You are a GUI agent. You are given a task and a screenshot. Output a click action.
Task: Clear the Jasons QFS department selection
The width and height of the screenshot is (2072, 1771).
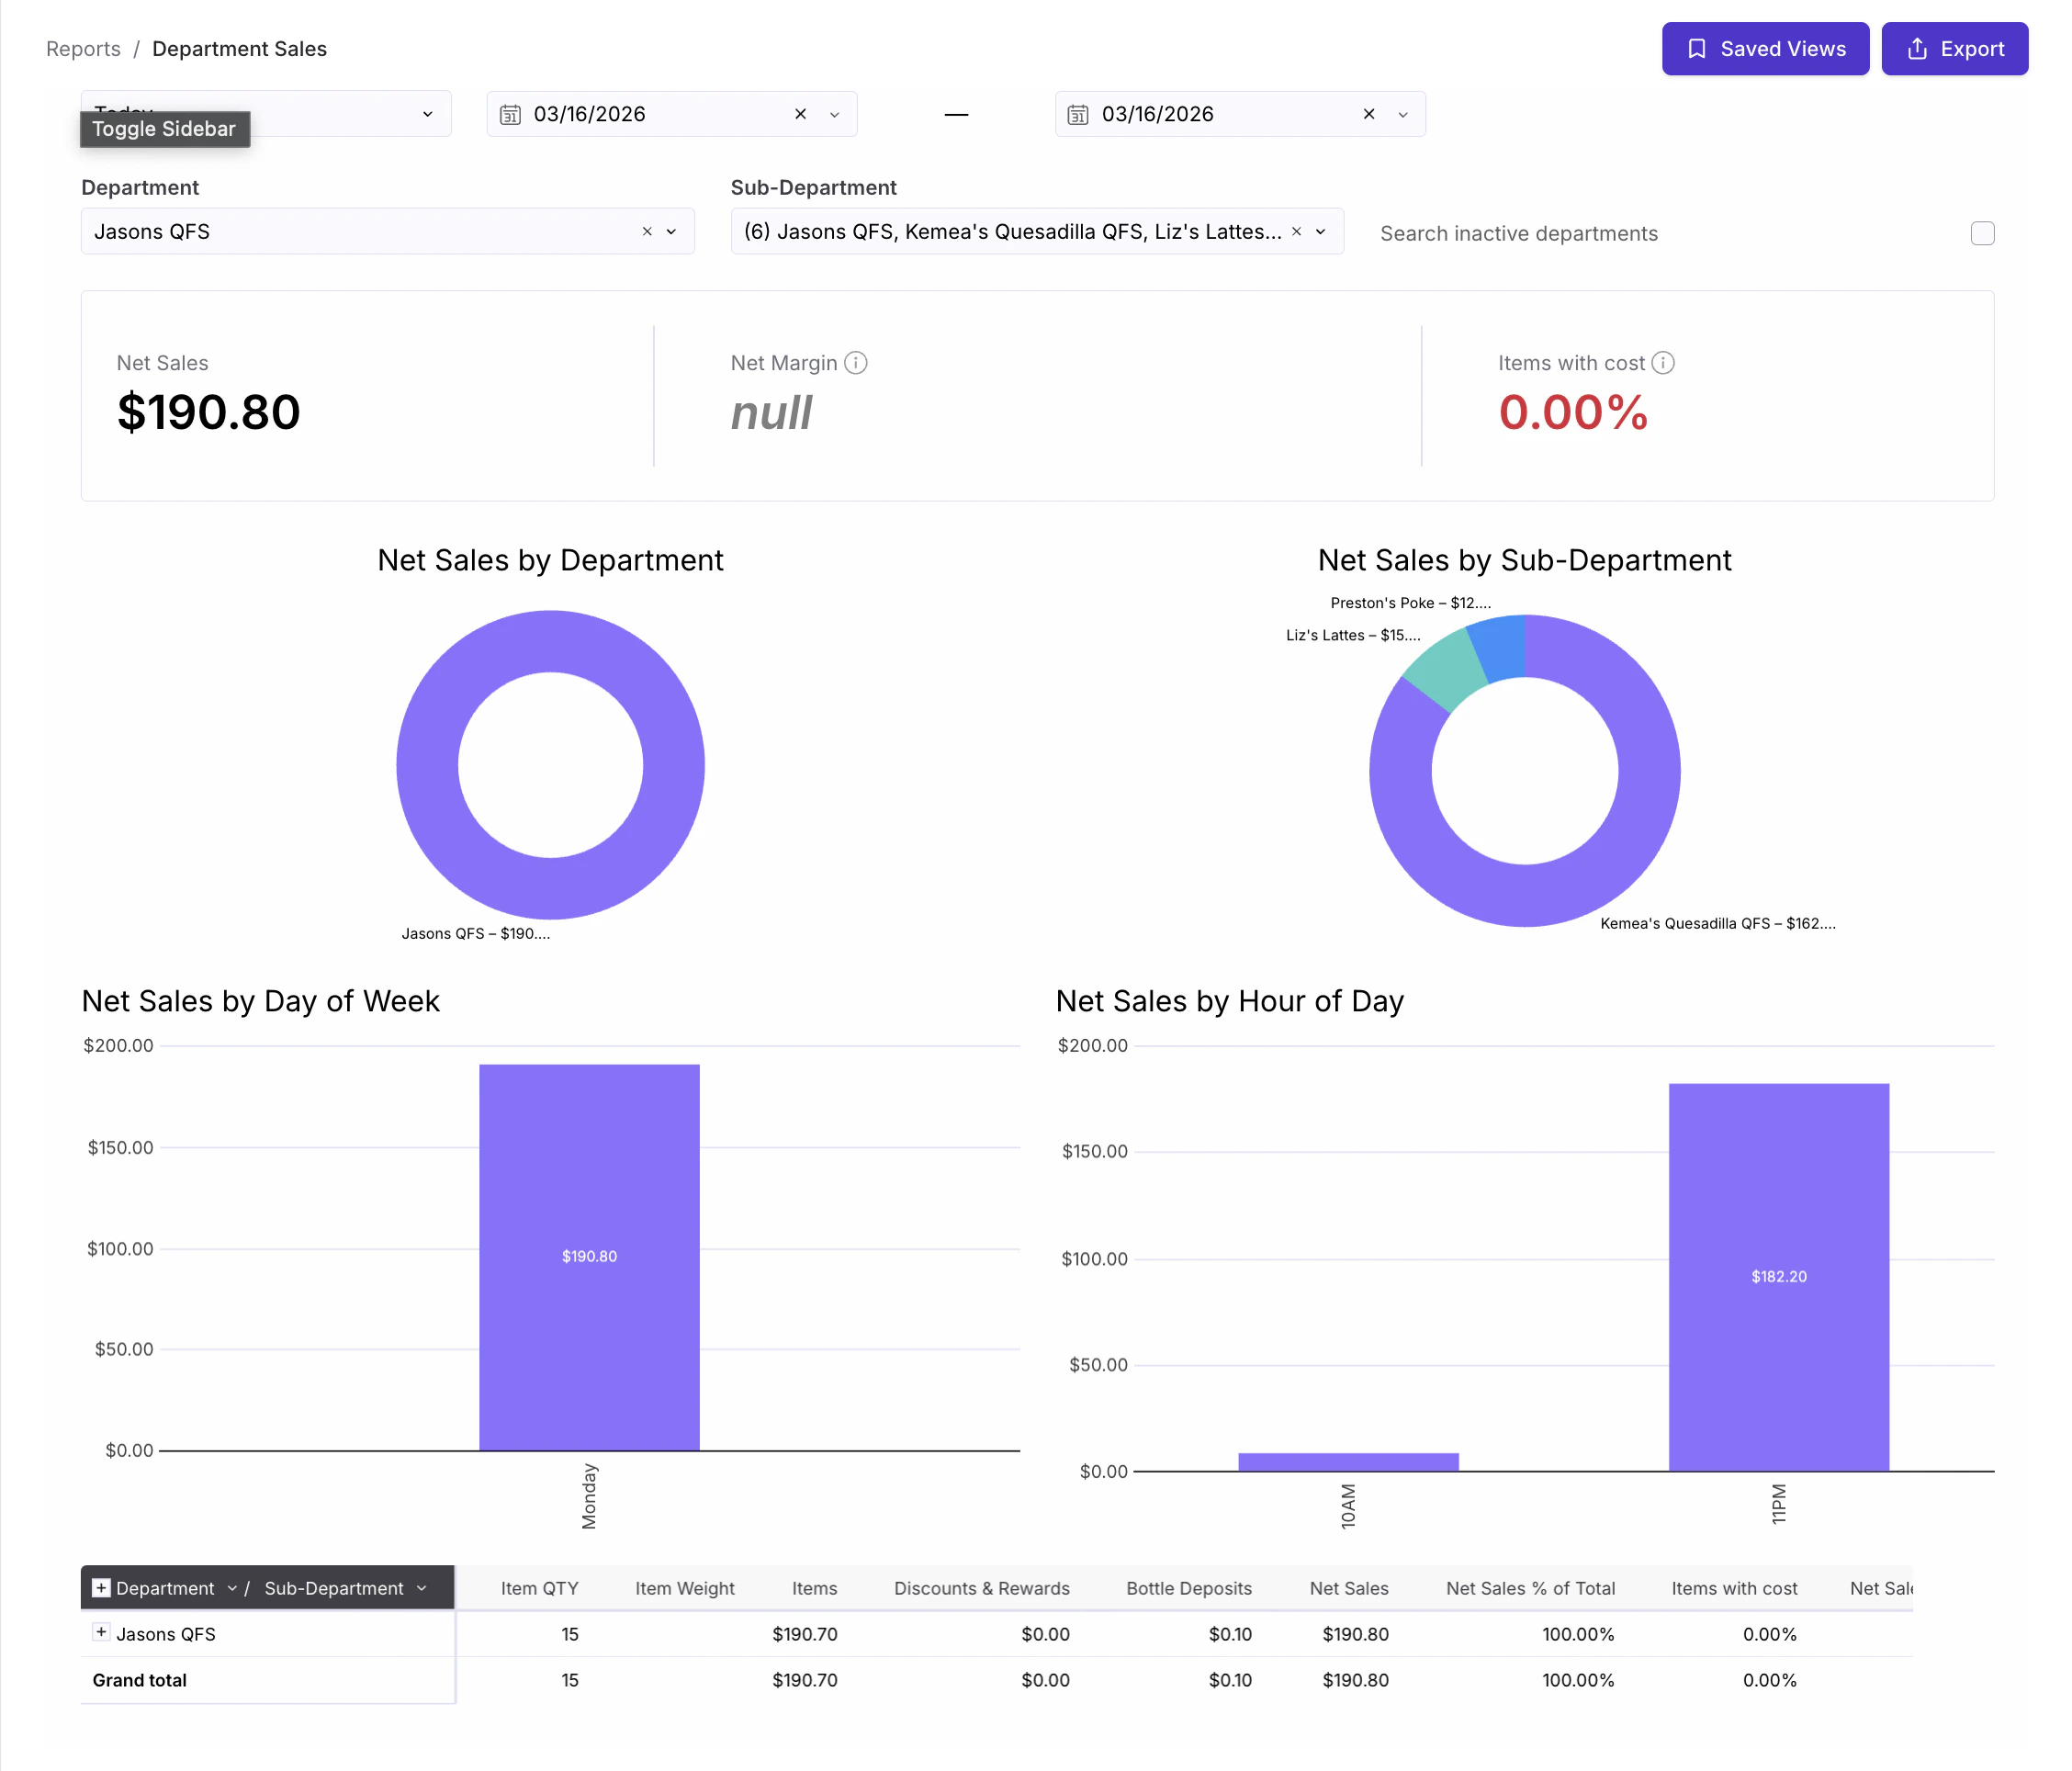click(647, 231)
